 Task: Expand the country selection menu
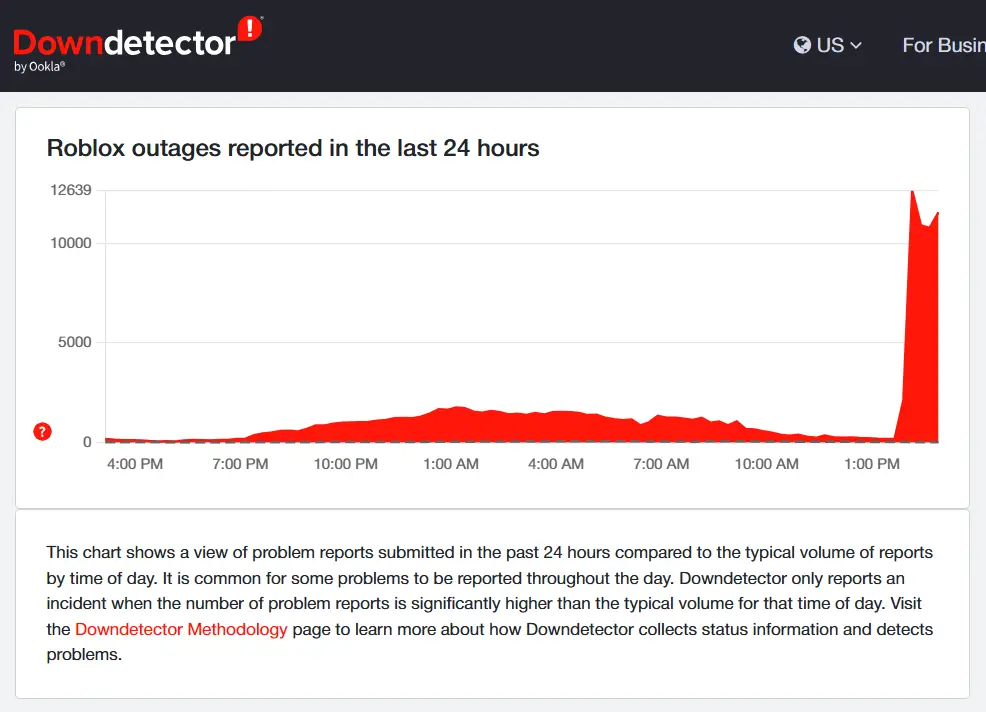tap(827, 44)
